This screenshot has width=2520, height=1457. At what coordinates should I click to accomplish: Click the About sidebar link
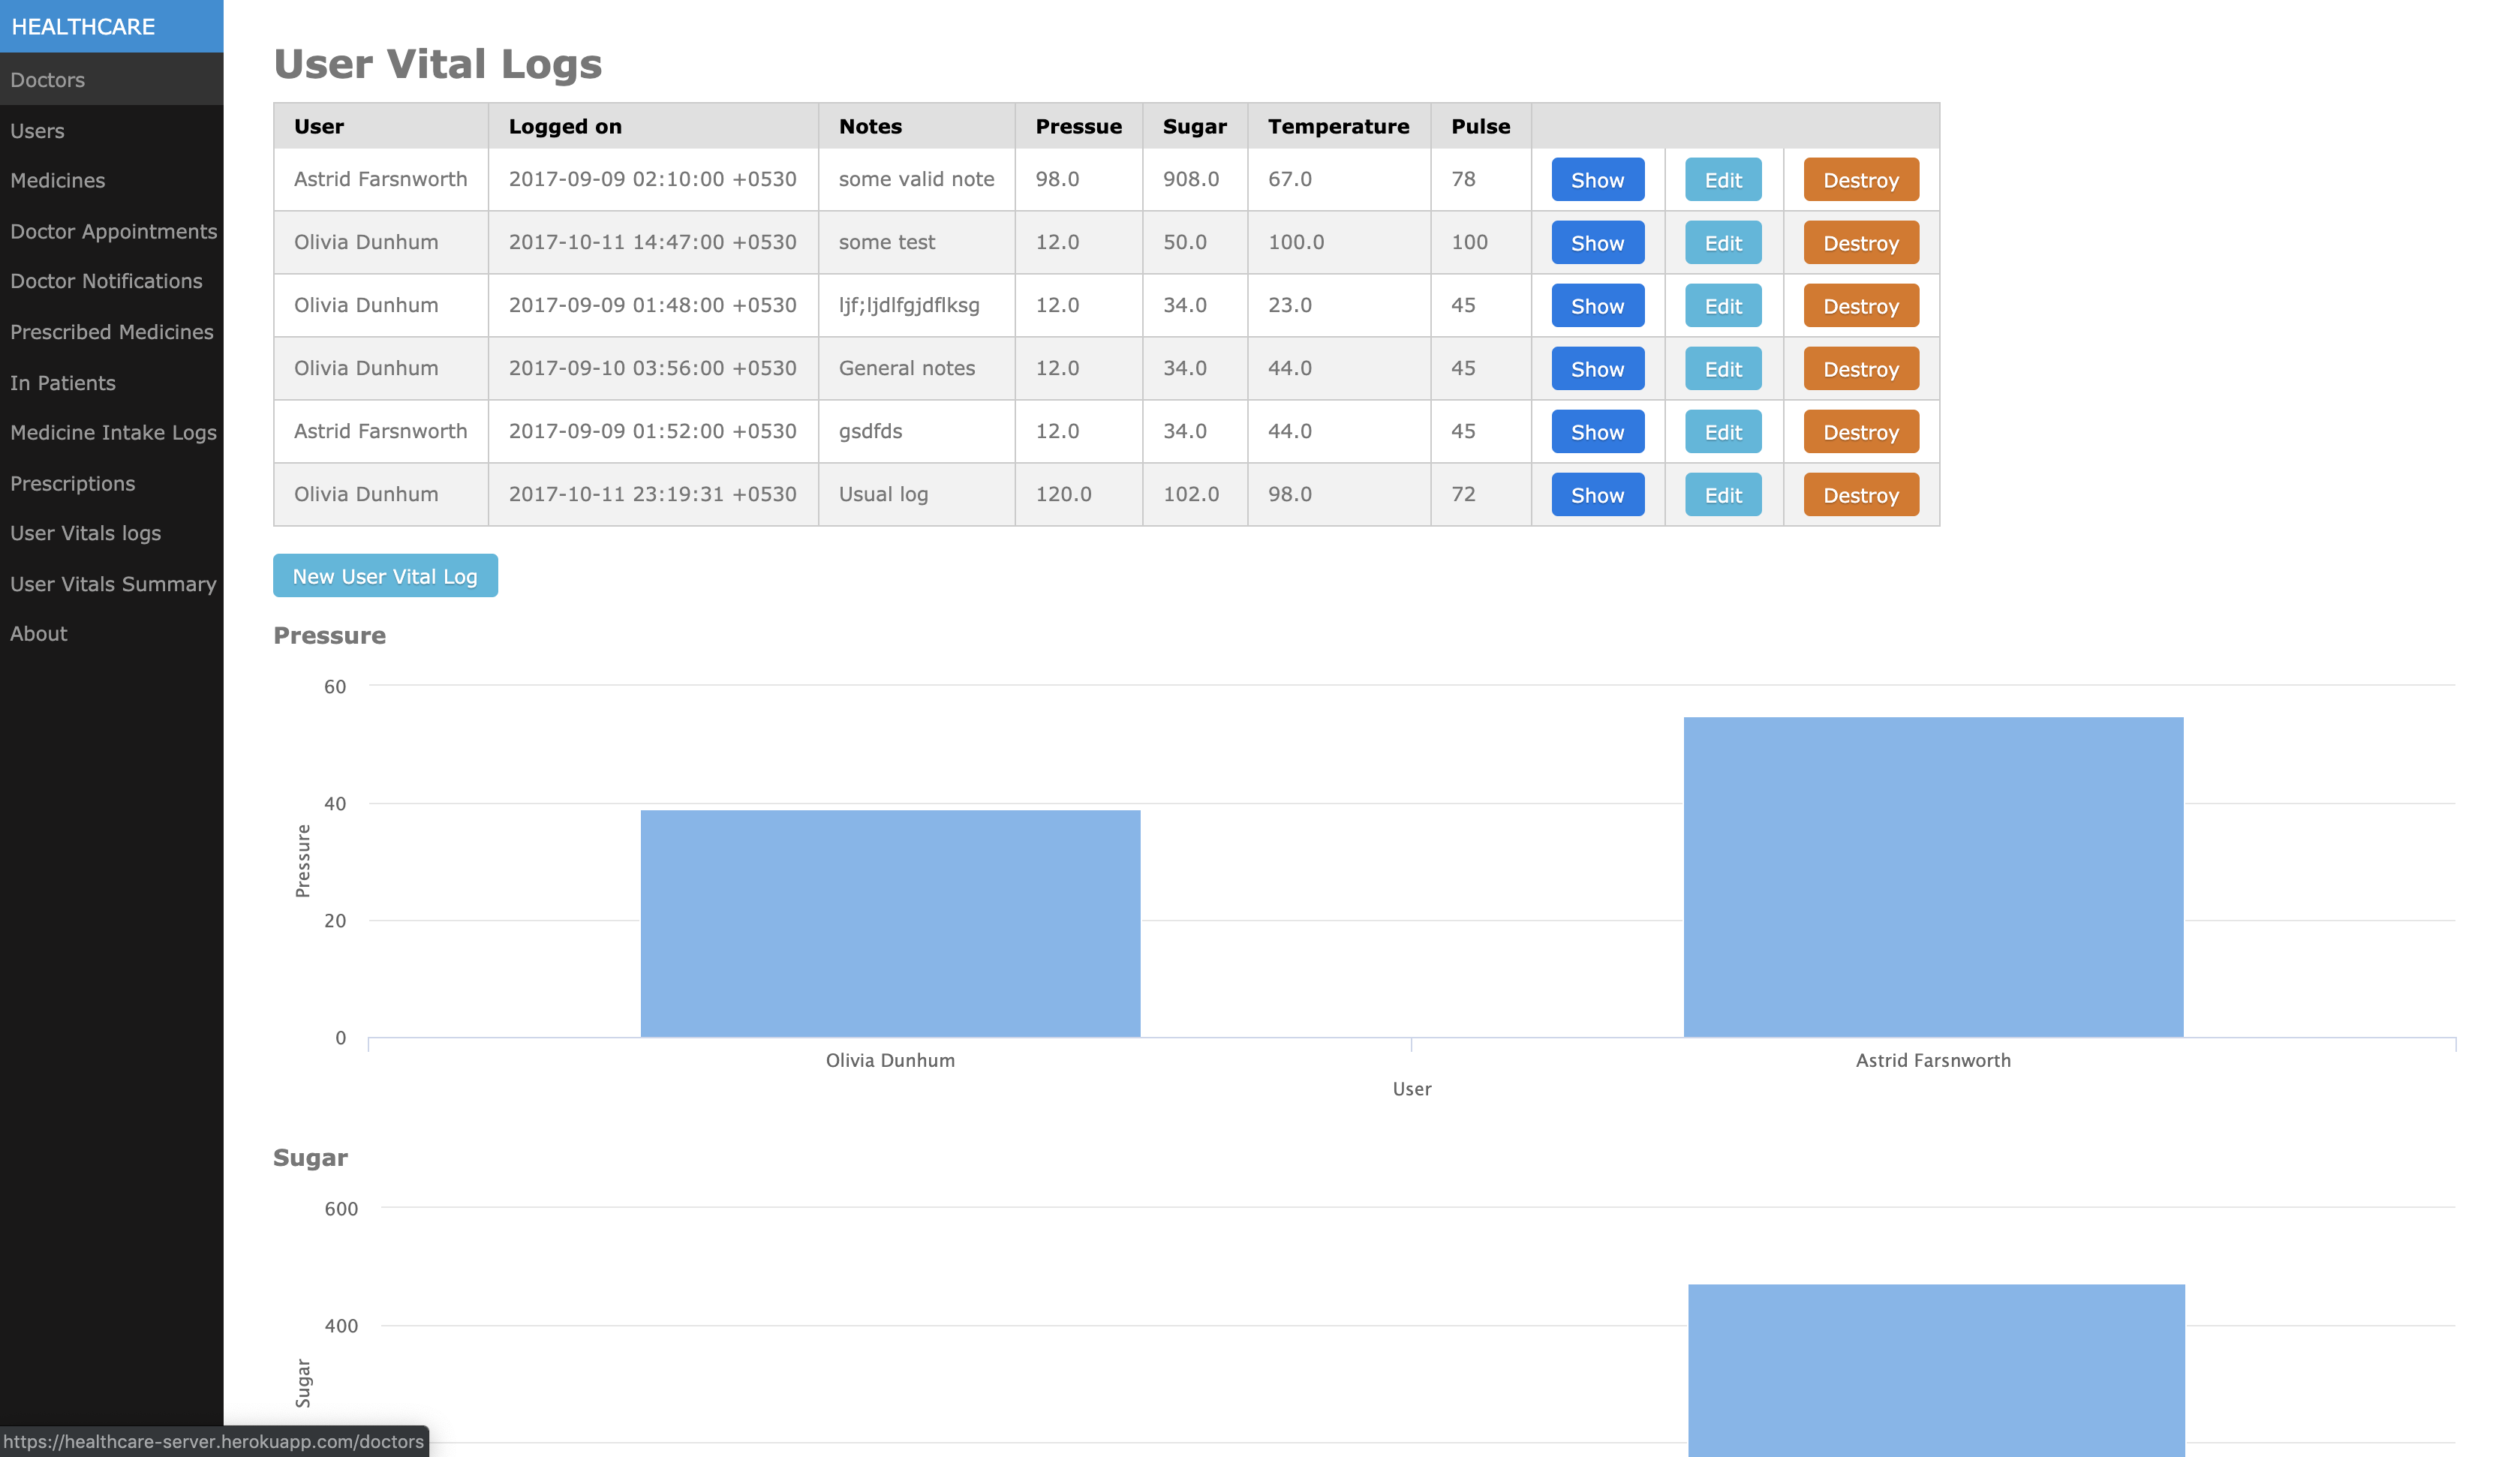click(x=39, y=634)
